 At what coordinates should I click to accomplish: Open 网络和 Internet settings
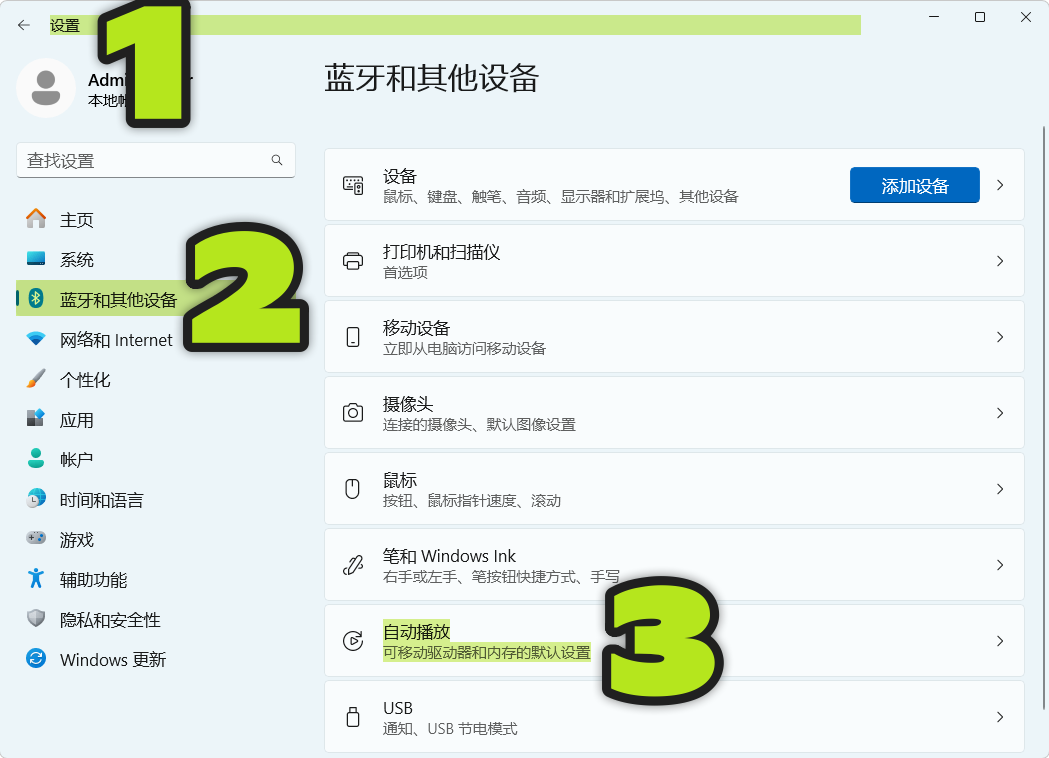tap(155, 340)
